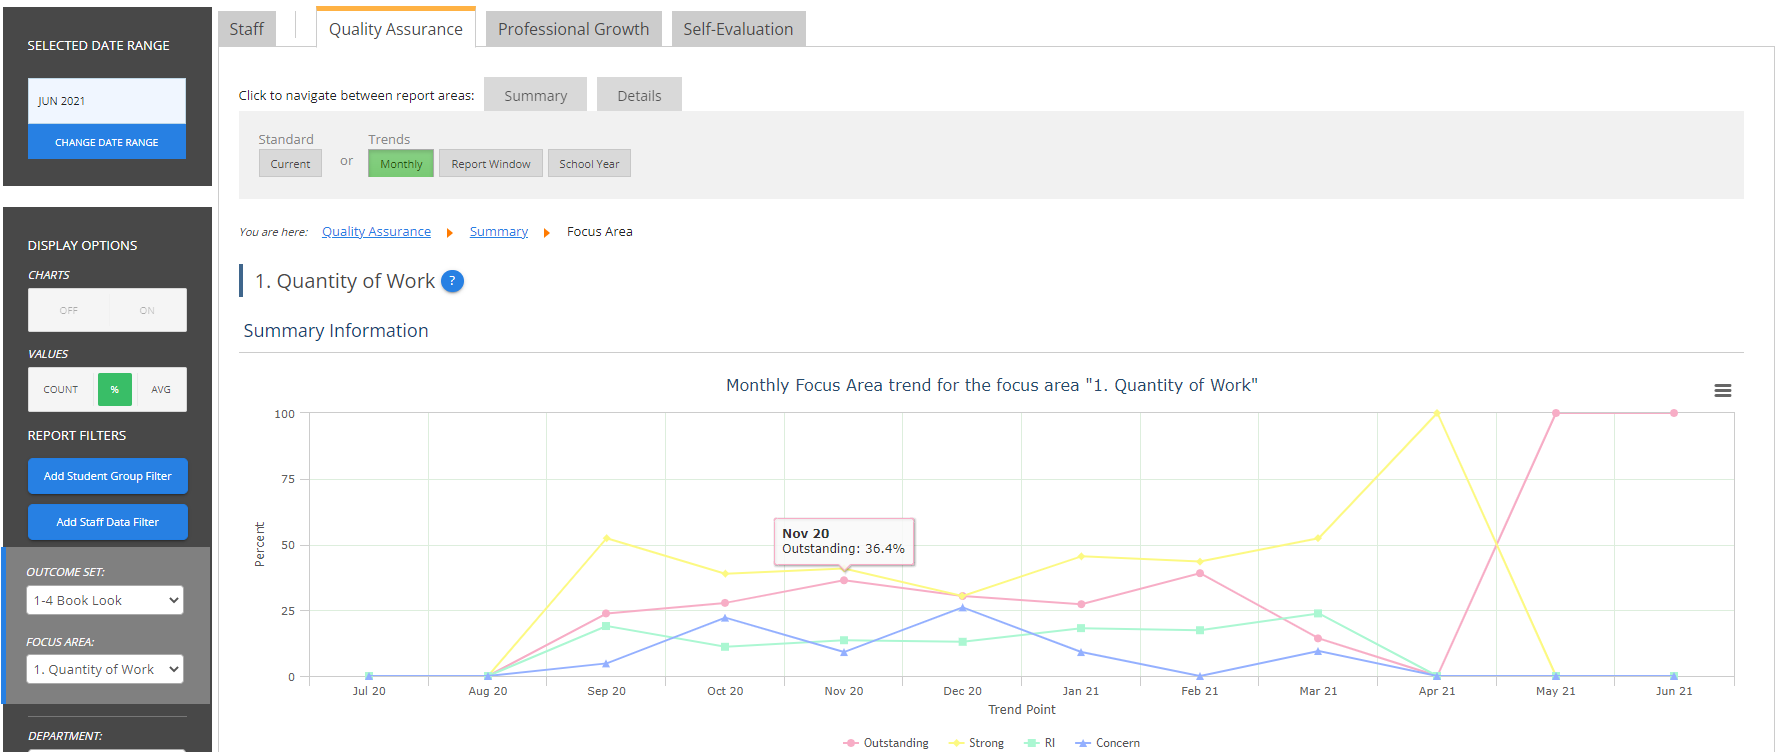
Task: Follow the Quality Assurance breadcrumb link
Action: point(376,232)
